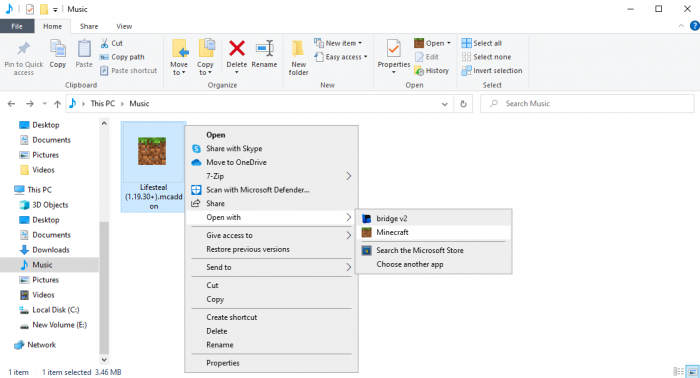The width and height of the screenshot is (700, 378).
Task: Choose Properties in the context menu
Action: point(271,363)
